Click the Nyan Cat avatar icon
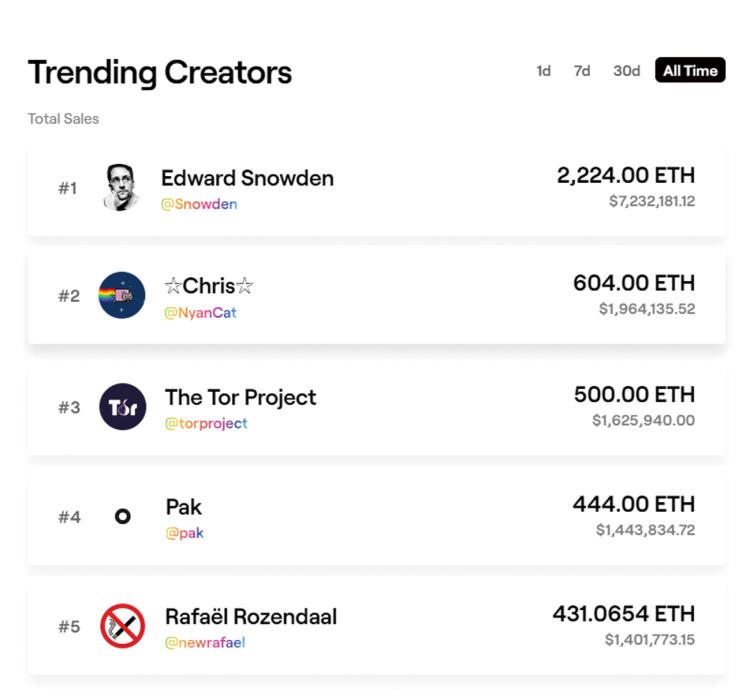Viewport: 750px width, 700px height. 121,295
